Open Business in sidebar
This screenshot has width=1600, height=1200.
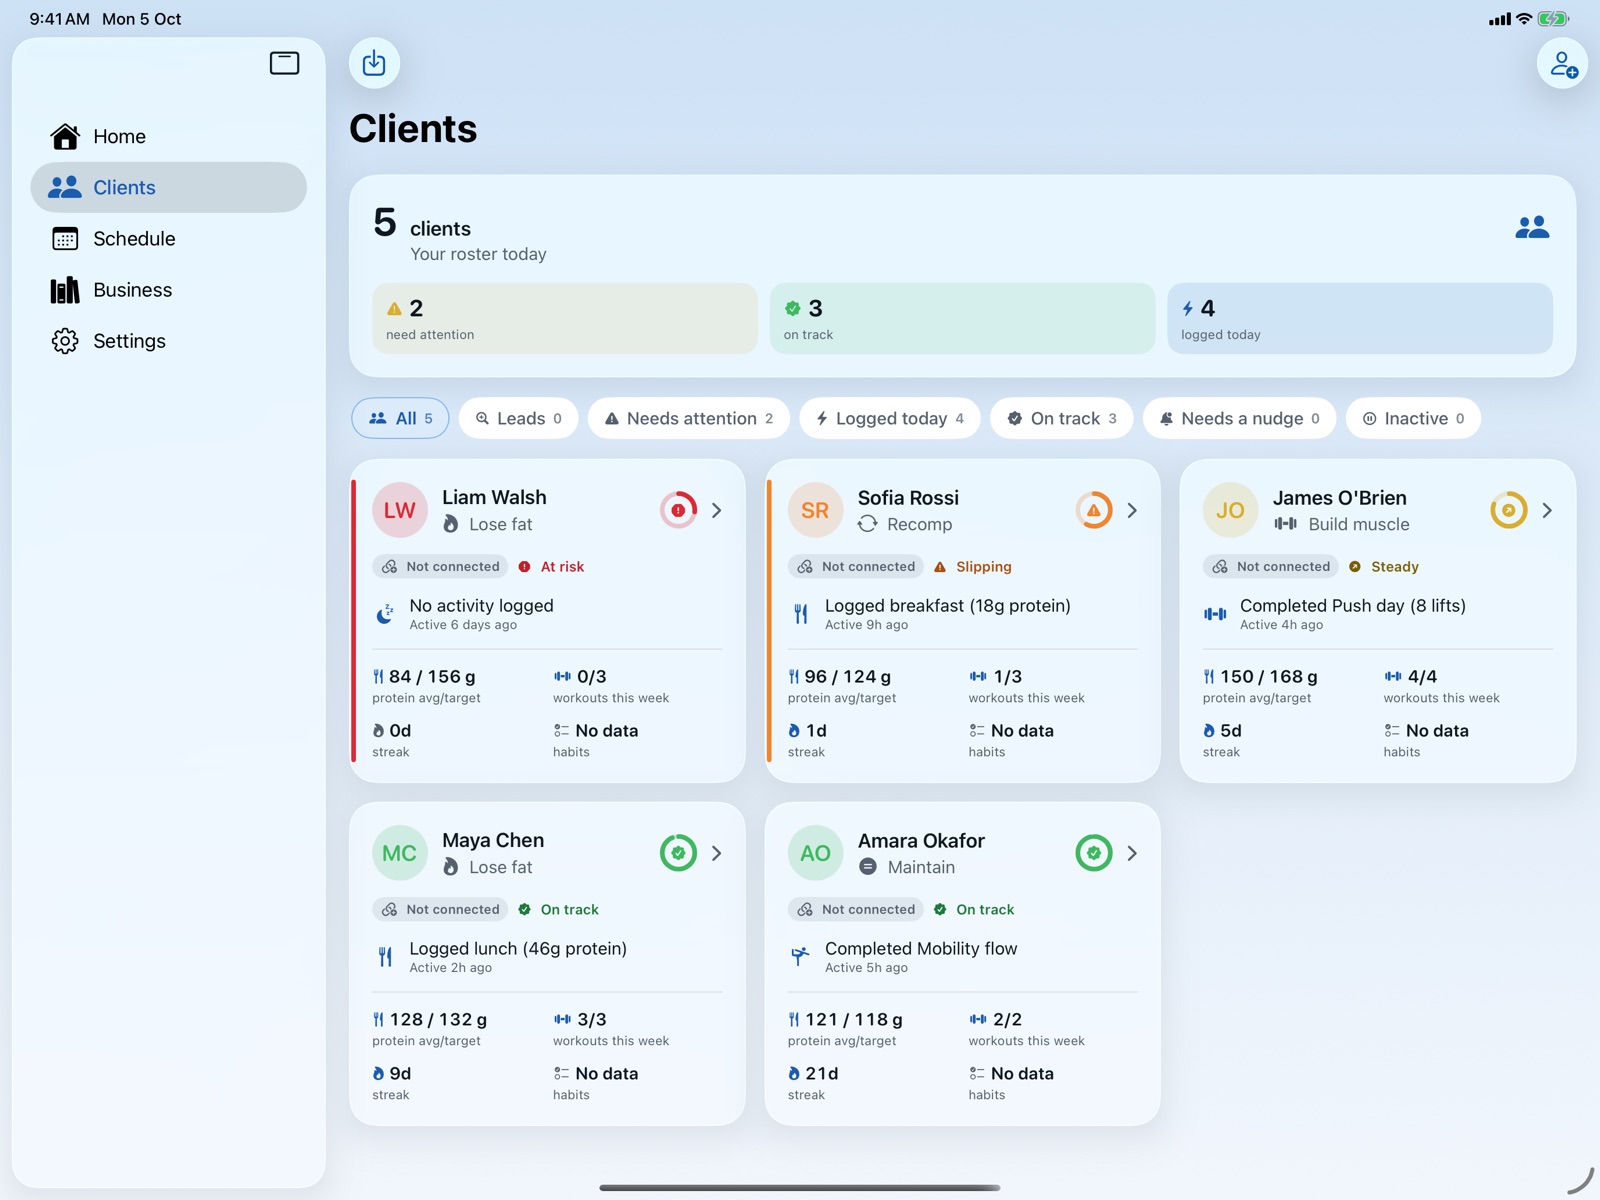(x=168, y=290)
